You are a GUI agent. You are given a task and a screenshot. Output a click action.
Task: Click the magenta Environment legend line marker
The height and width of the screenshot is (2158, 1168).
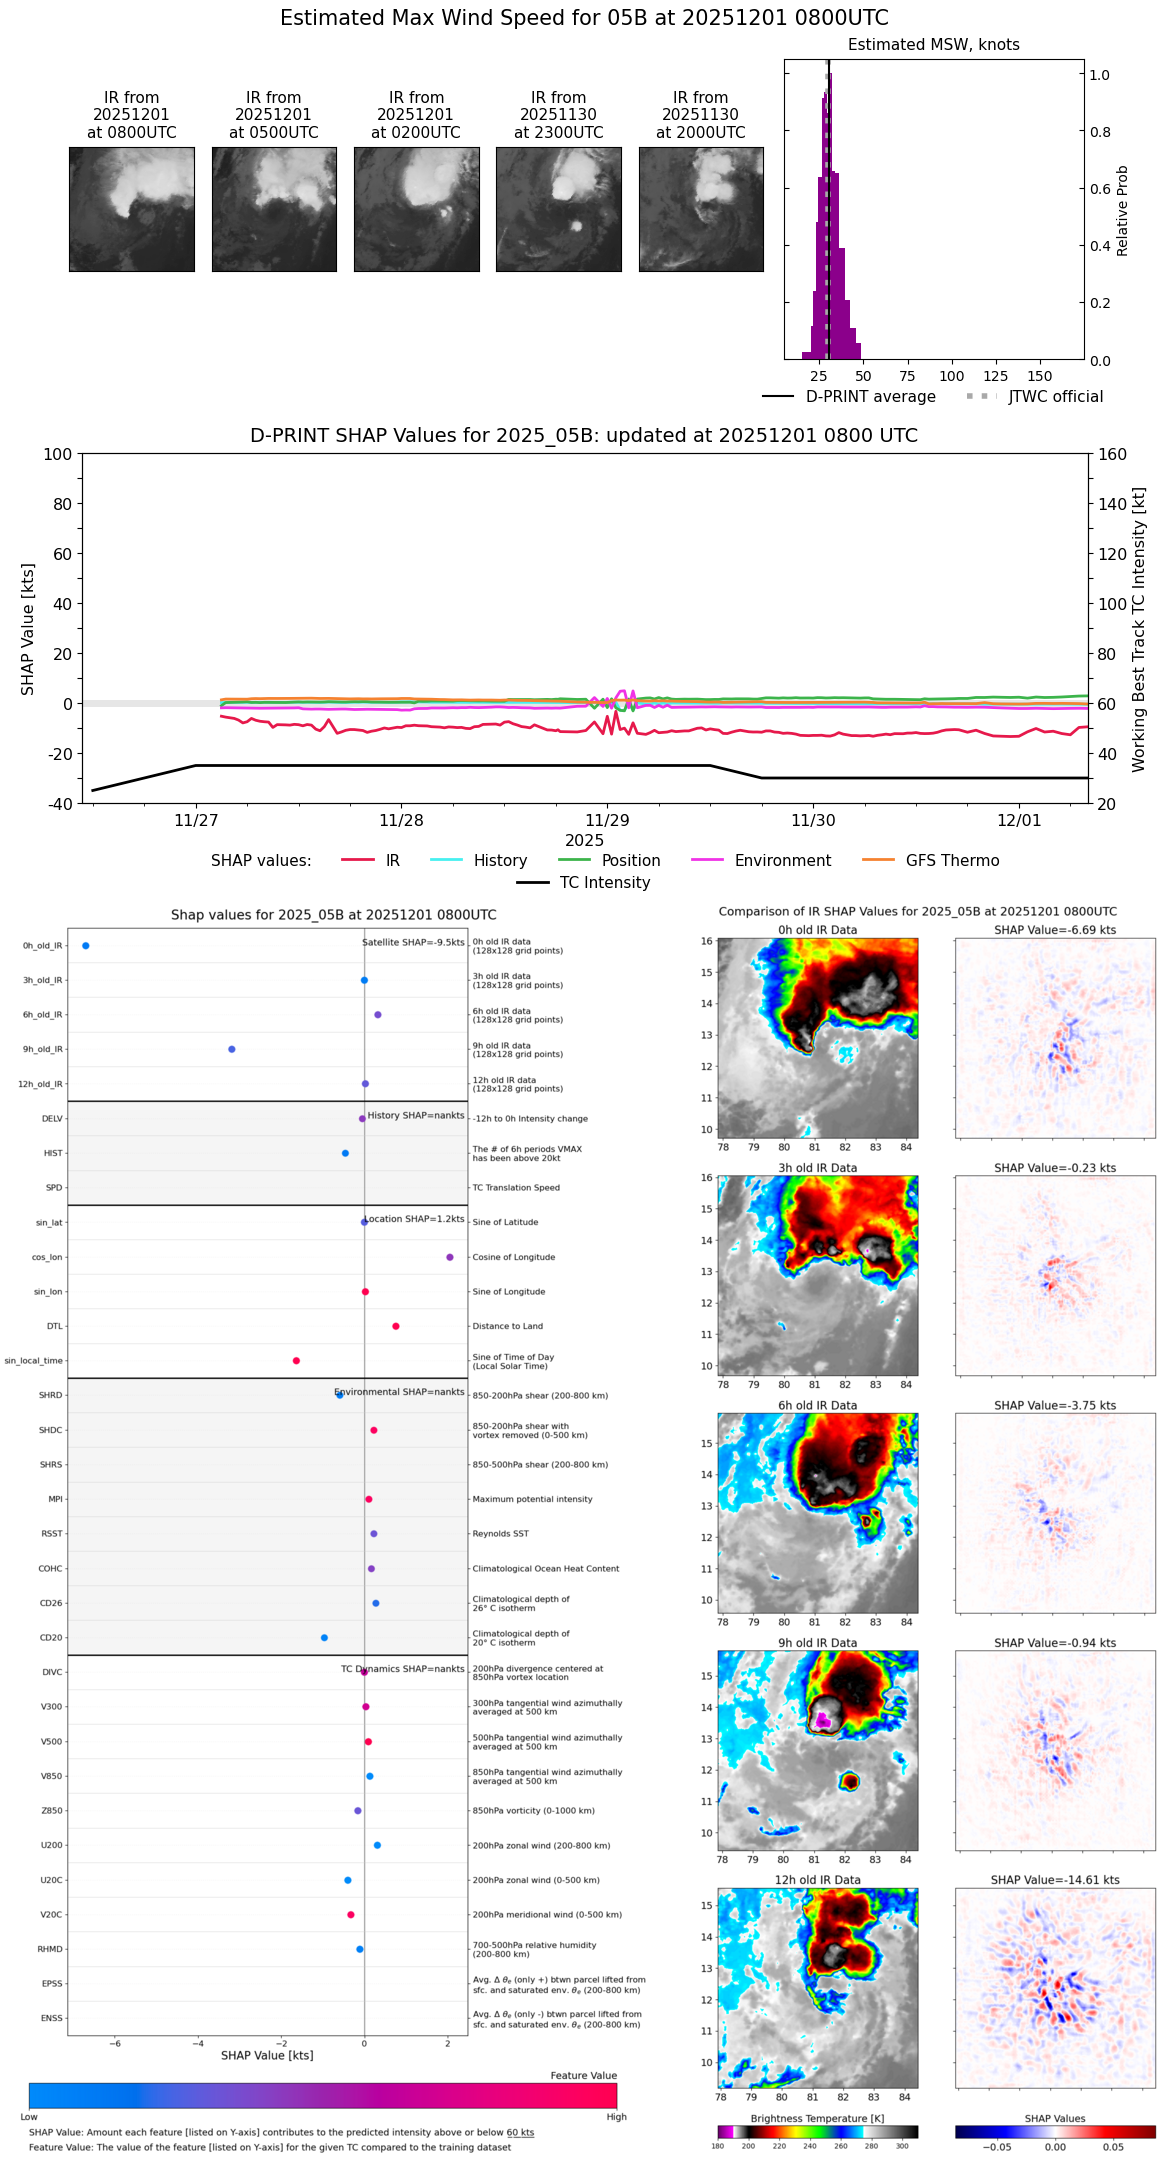(707, 860)
